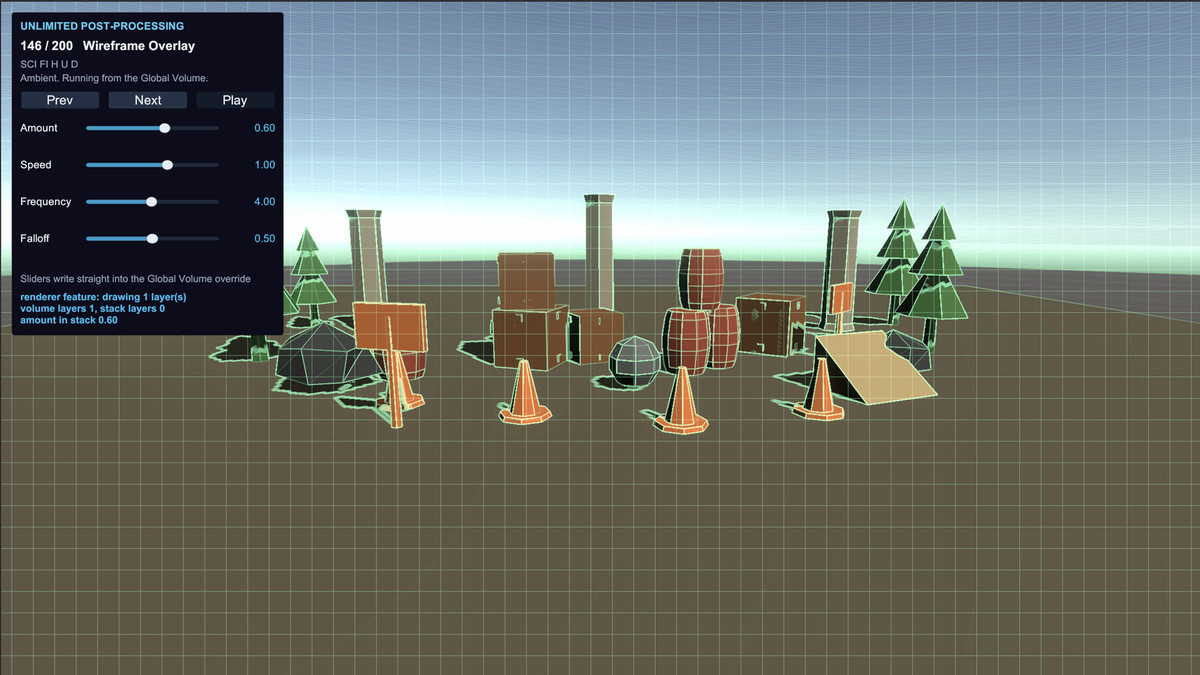Select the Frequency value 4.00
This screenshot has height=675, width=1200.
tap(264, 202)
